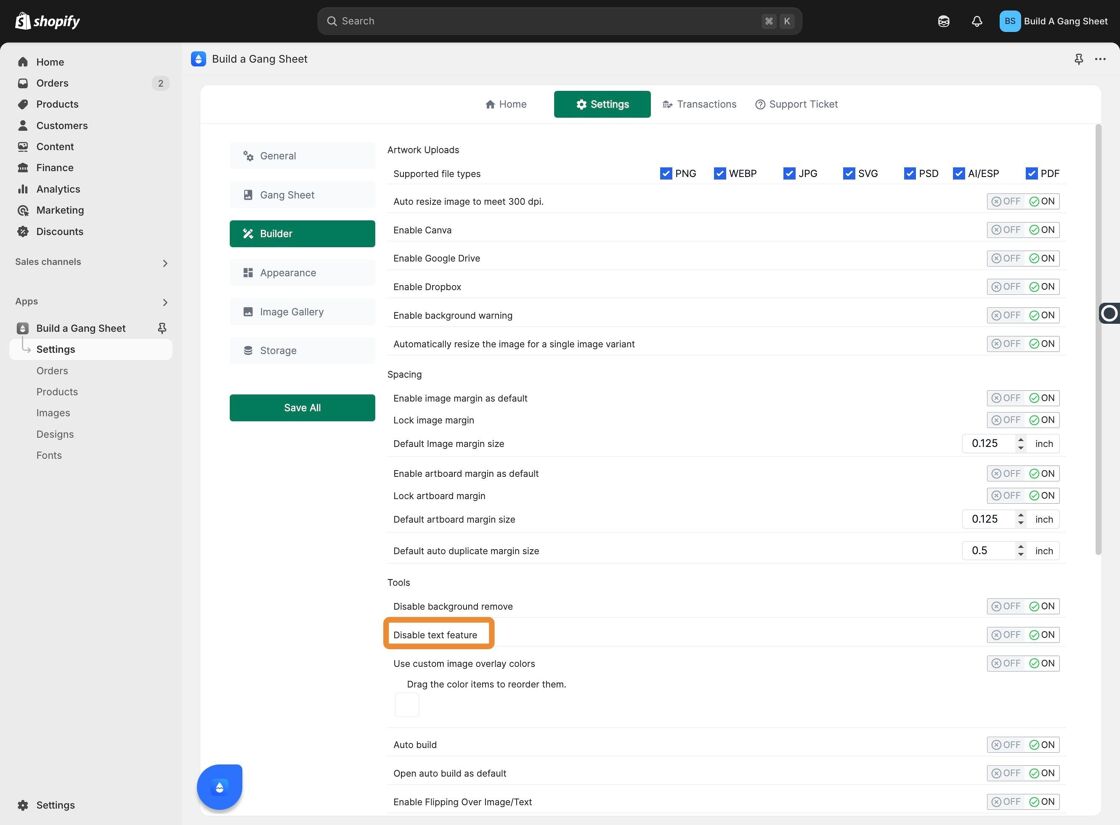
Task: Click the Finance bank icon
Action: point(23,168)
